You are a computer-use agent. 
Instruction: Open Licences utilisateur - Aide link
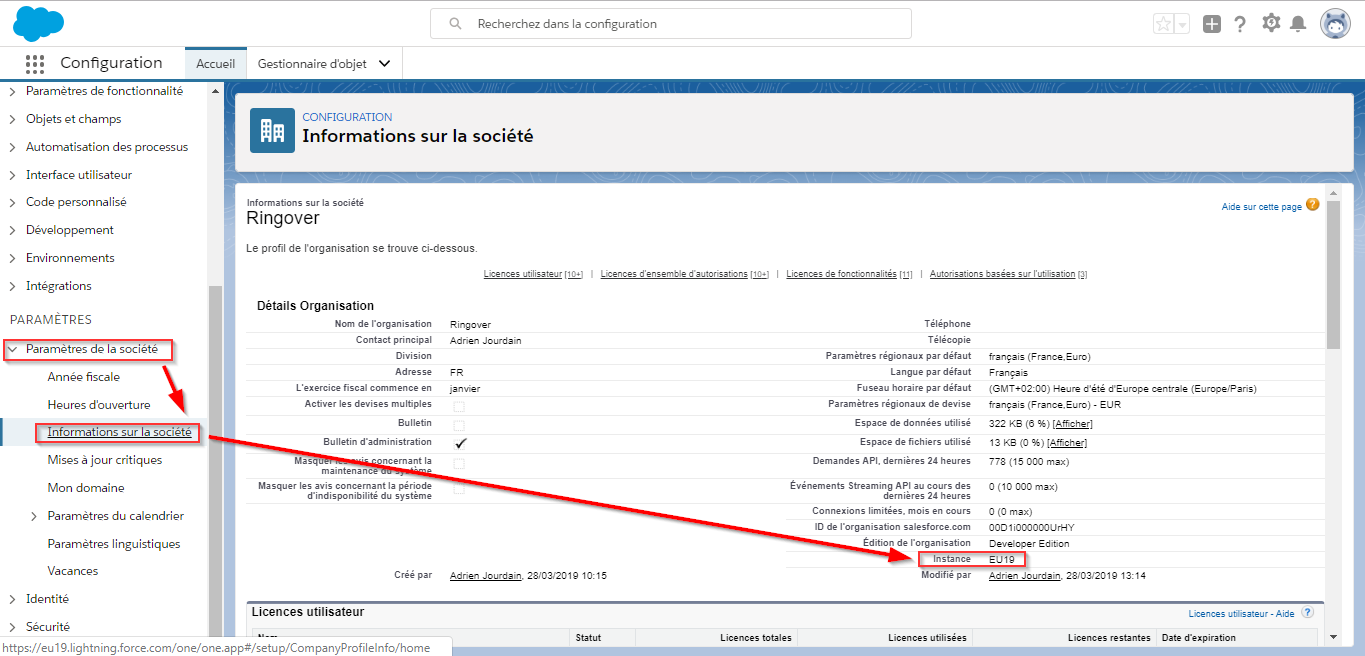(1242, 614)
